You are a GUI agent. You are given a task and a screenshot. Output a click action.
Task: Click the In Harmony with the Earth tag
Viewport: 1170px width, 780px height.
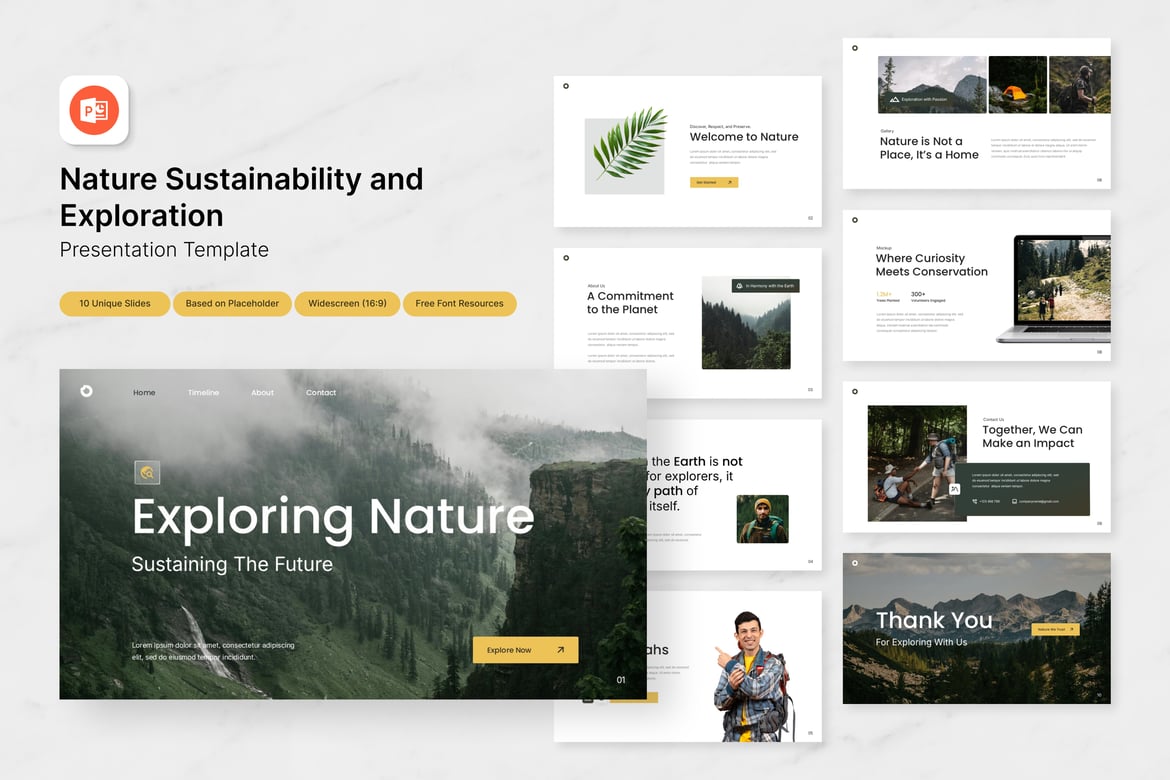click(766, 286)
